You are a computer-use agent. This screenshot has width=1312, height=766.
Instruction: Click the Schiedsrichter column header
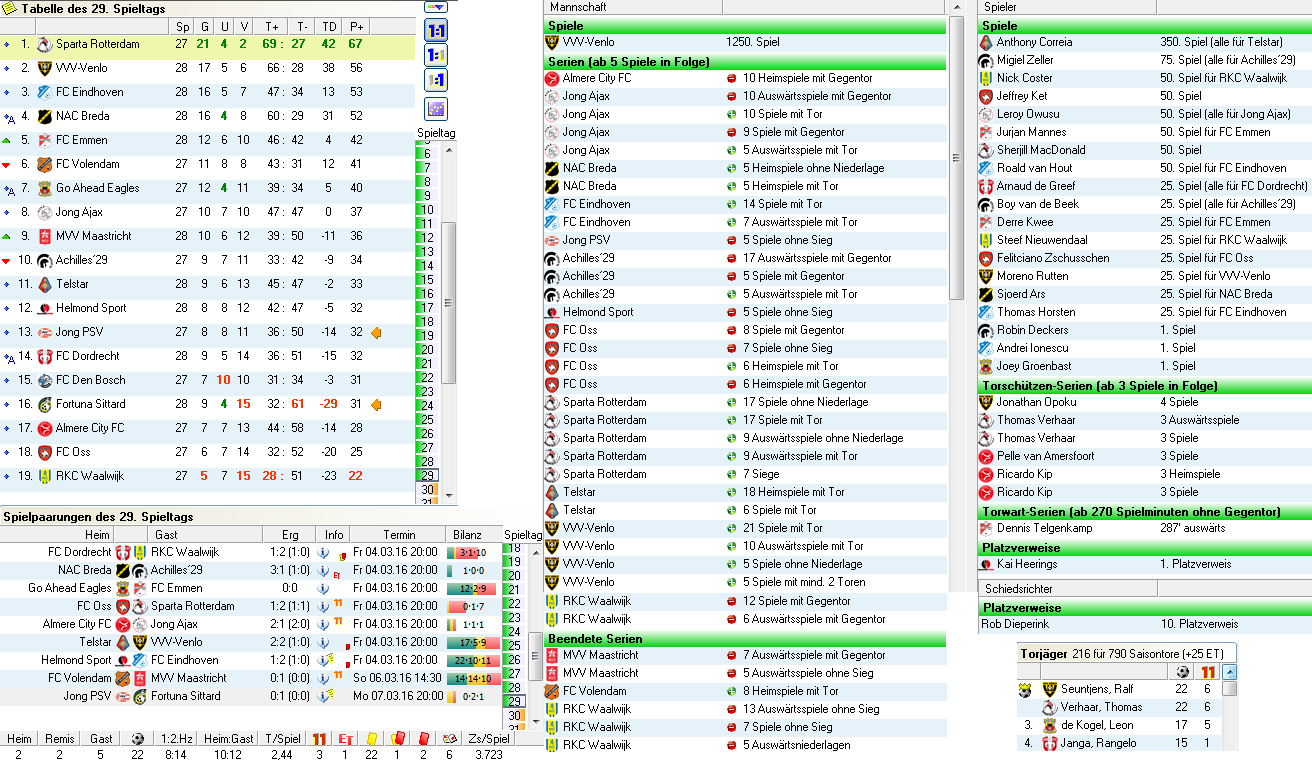[x=1068, y=589]
